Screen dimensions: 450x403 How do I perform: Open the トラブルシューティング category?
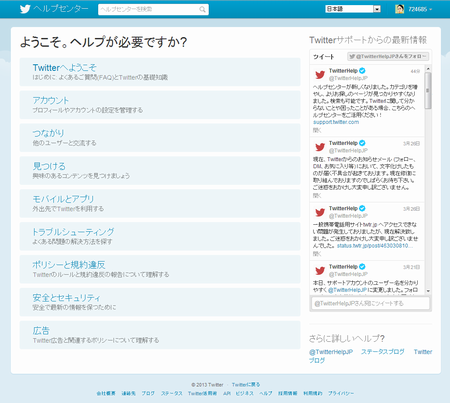(160, 236)
